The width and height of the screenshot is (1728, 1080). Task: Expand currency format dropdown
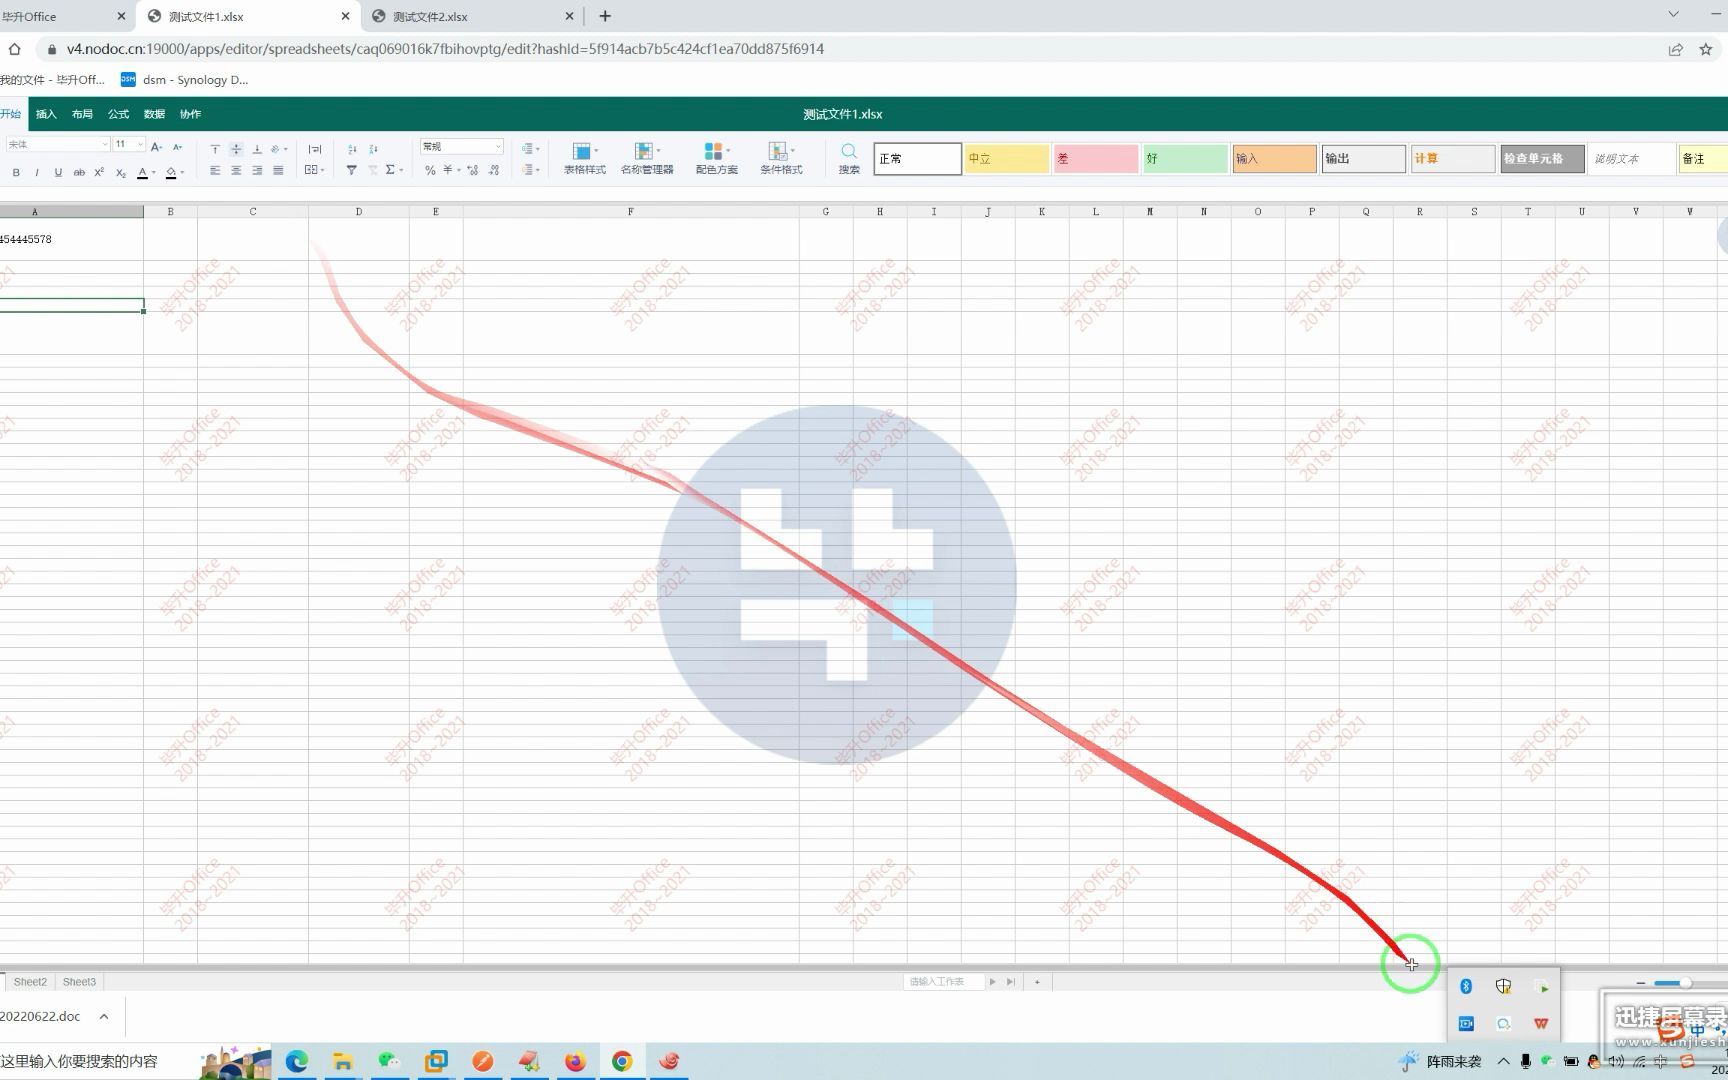458,171
